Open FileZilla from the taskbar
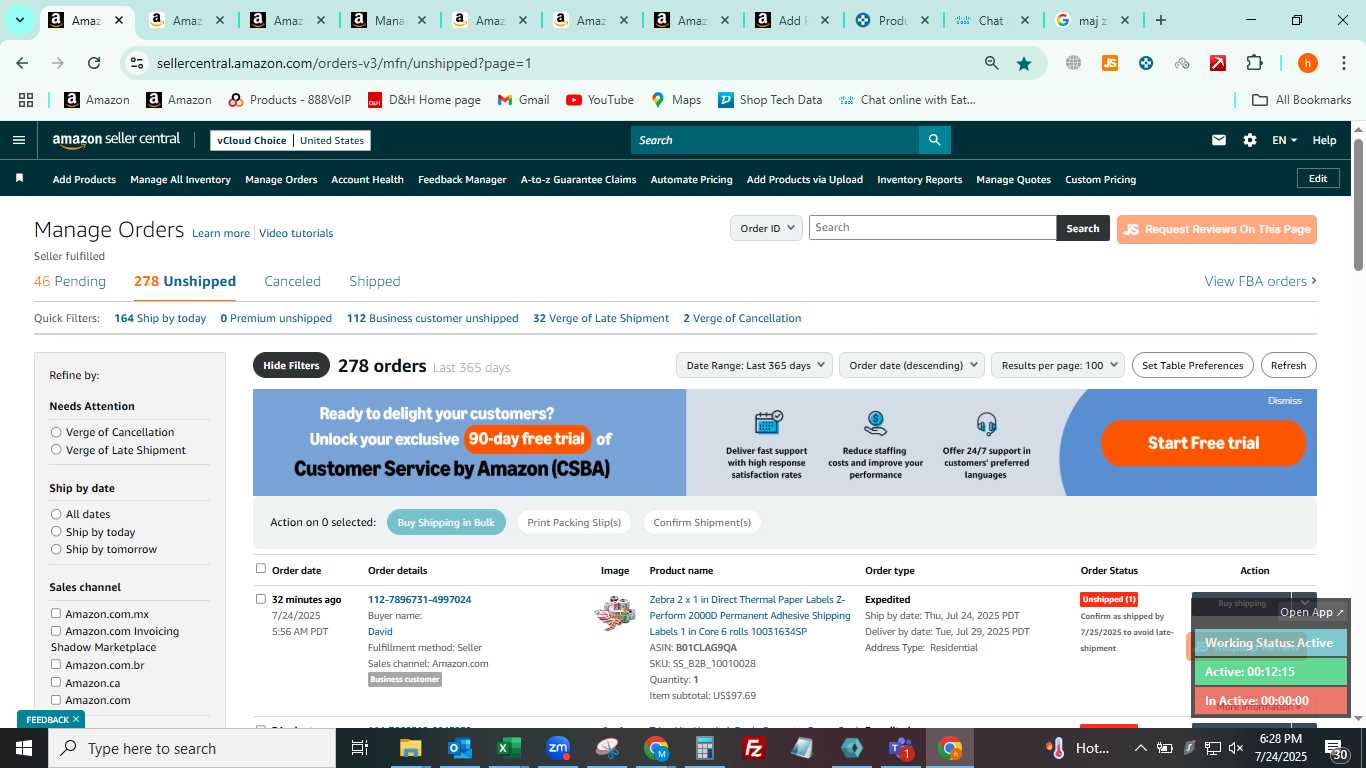Screen dimensions: 1366x768 tap(754, 748)
